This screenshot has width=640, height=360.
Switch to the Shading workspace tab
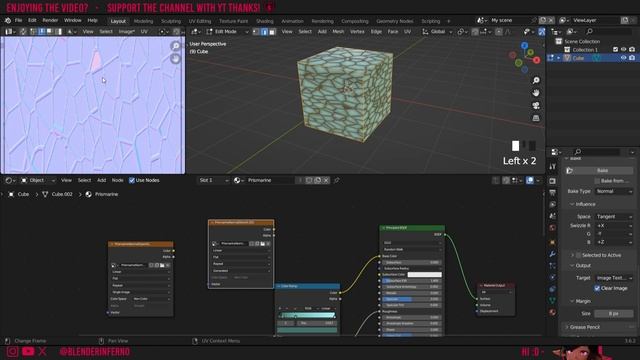264,21
